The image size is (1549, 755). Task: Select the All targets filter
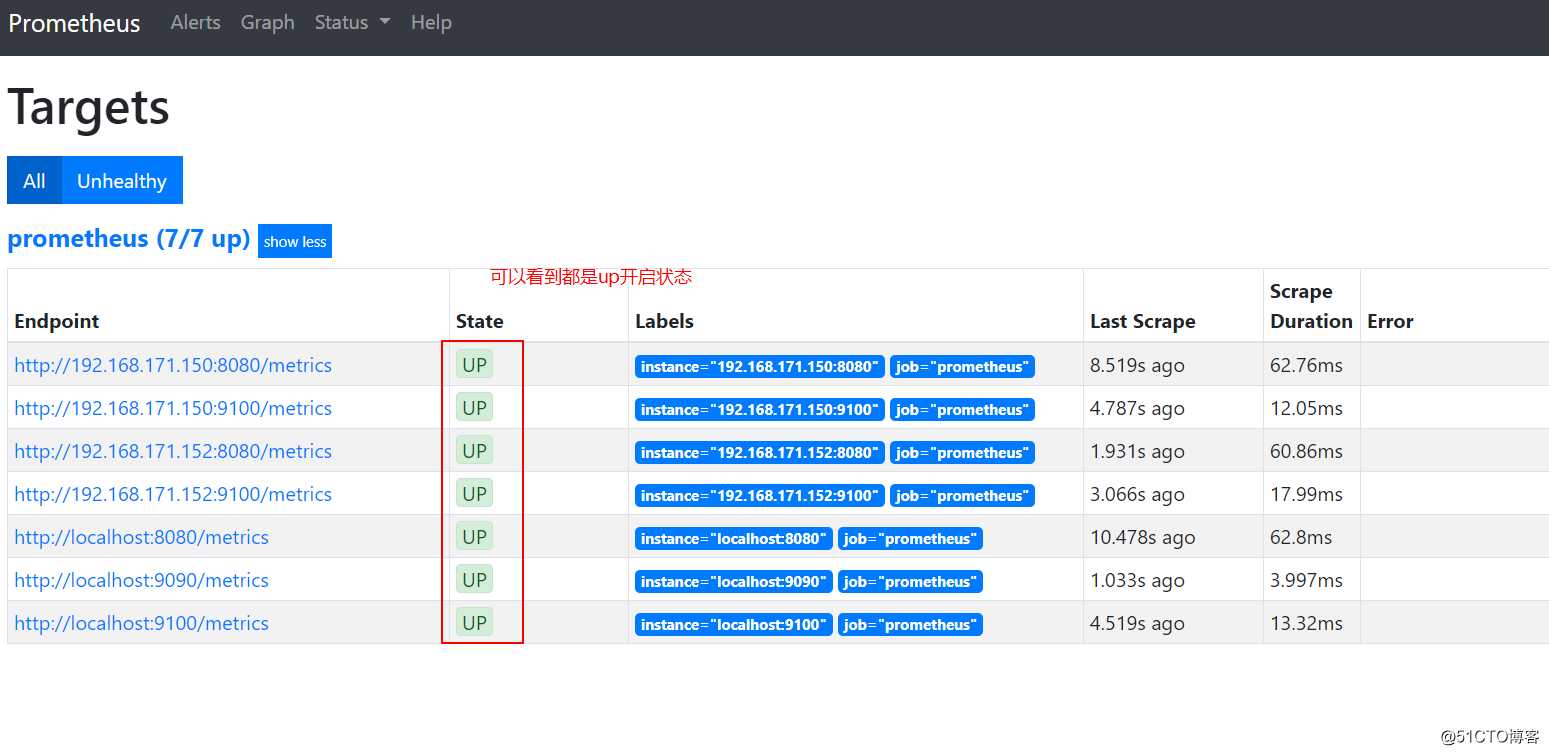pos(34,180)
